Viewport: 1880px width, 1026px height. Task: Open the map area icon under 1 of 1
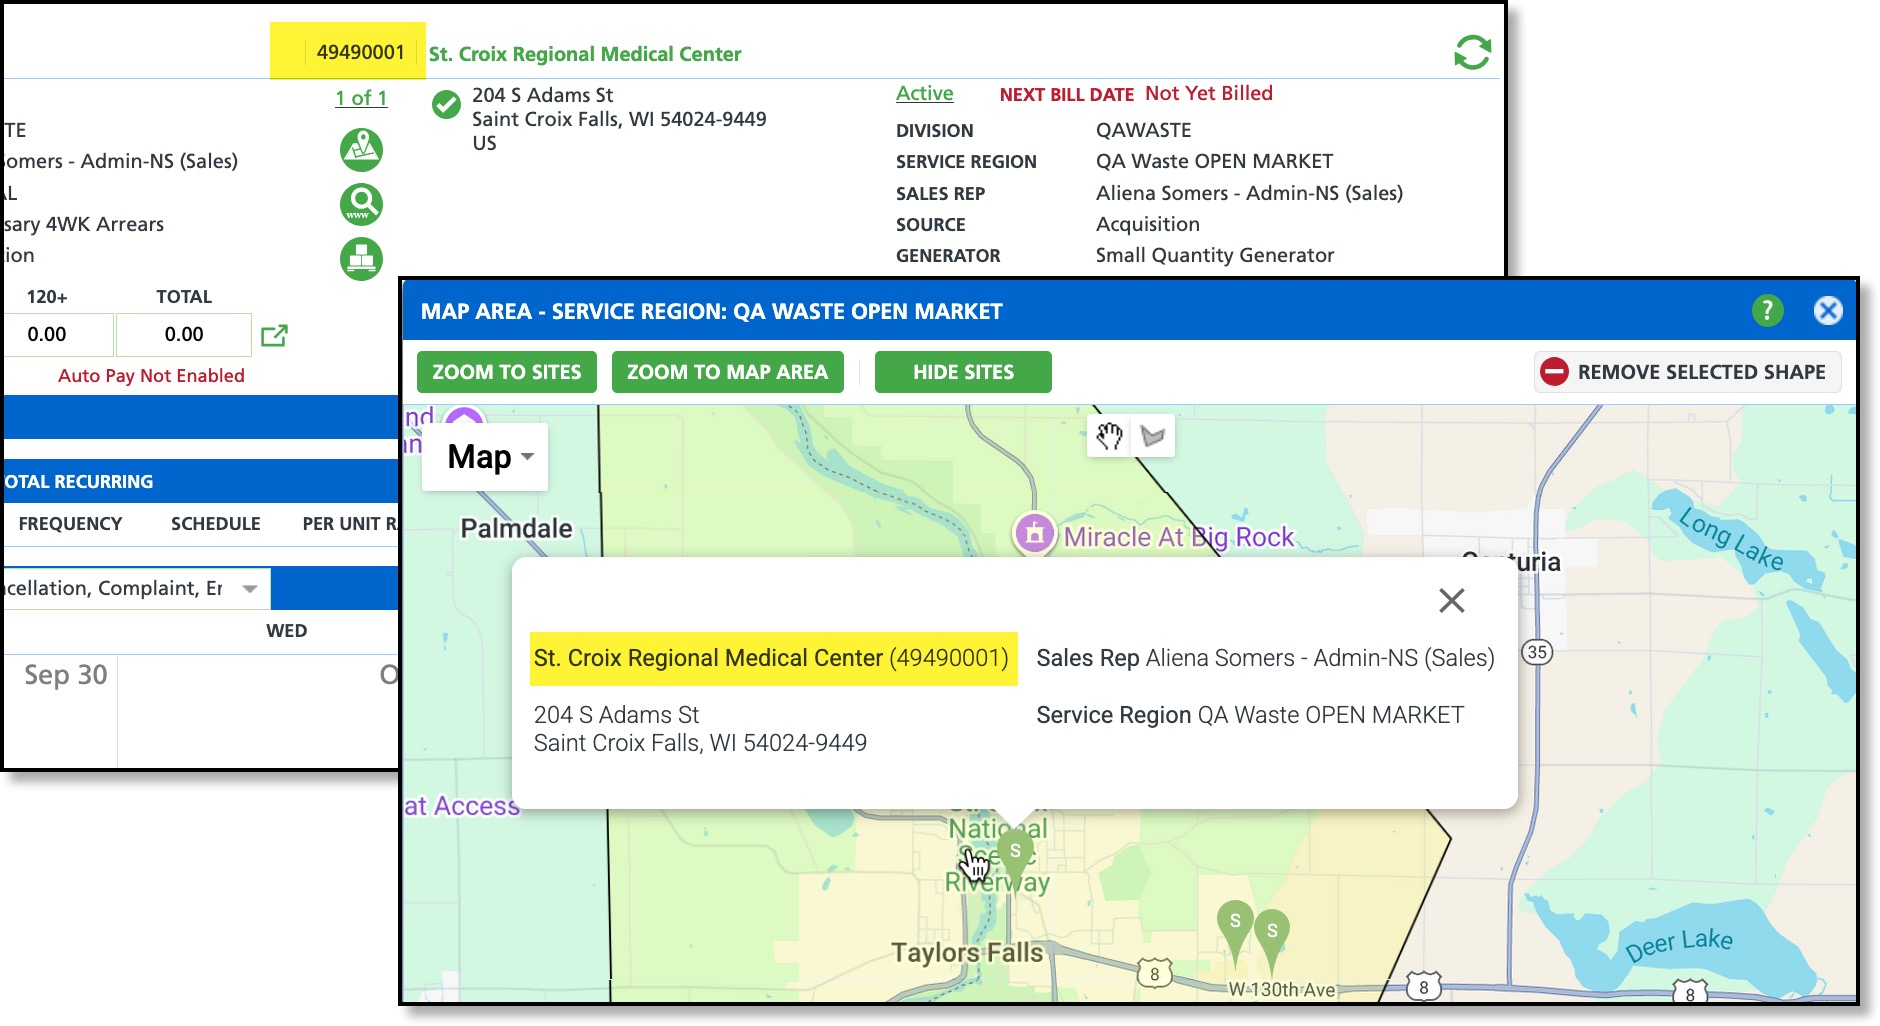point(361,150)
